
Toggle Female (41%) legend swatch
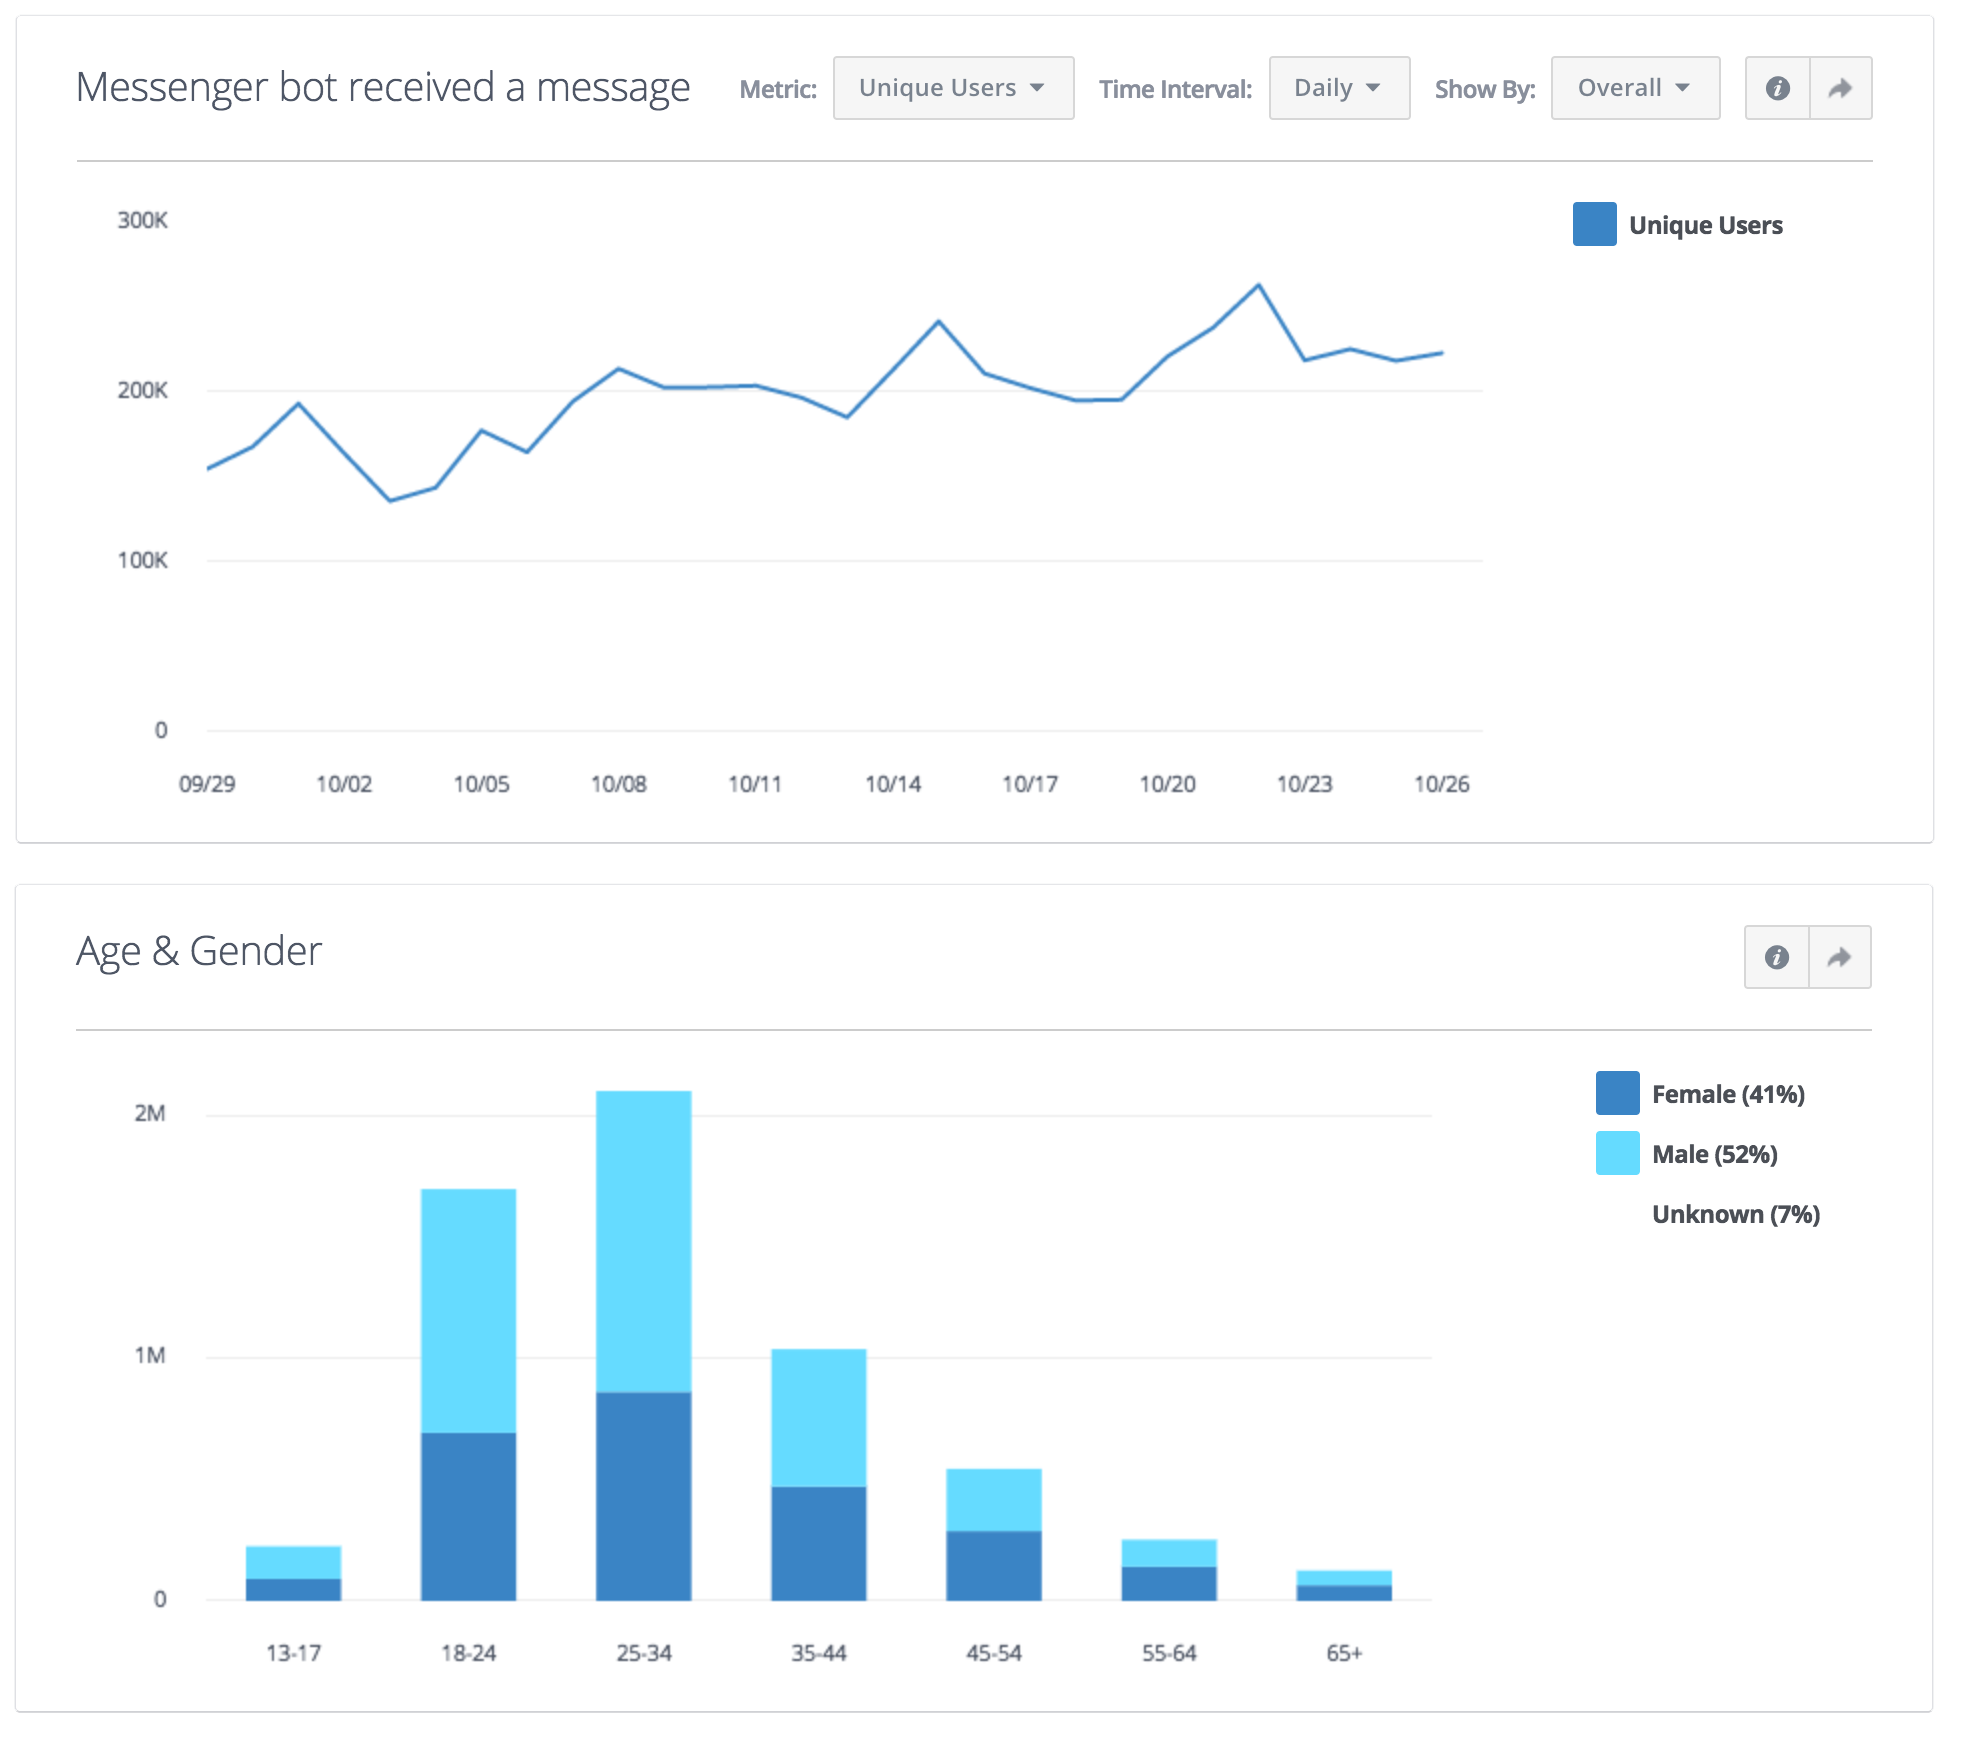coord(1617,1093)
